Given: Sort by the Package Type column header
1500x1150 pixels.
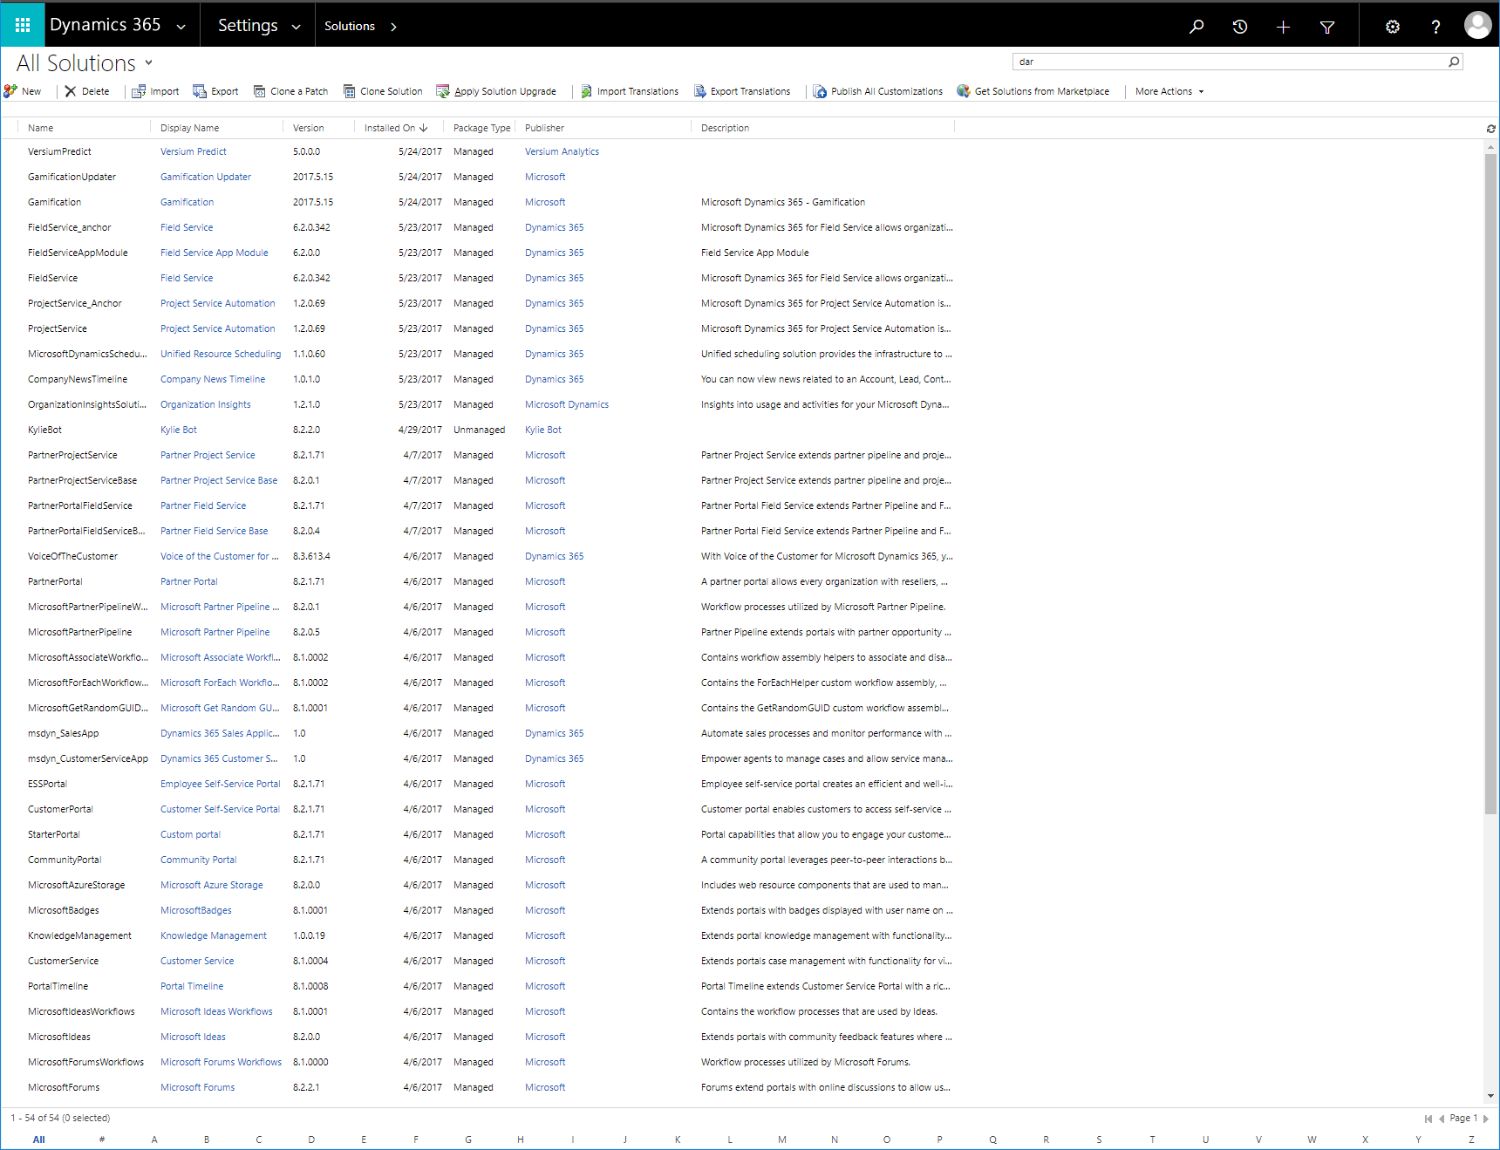Looking at the screenshot, I should (x=482, y=128).
